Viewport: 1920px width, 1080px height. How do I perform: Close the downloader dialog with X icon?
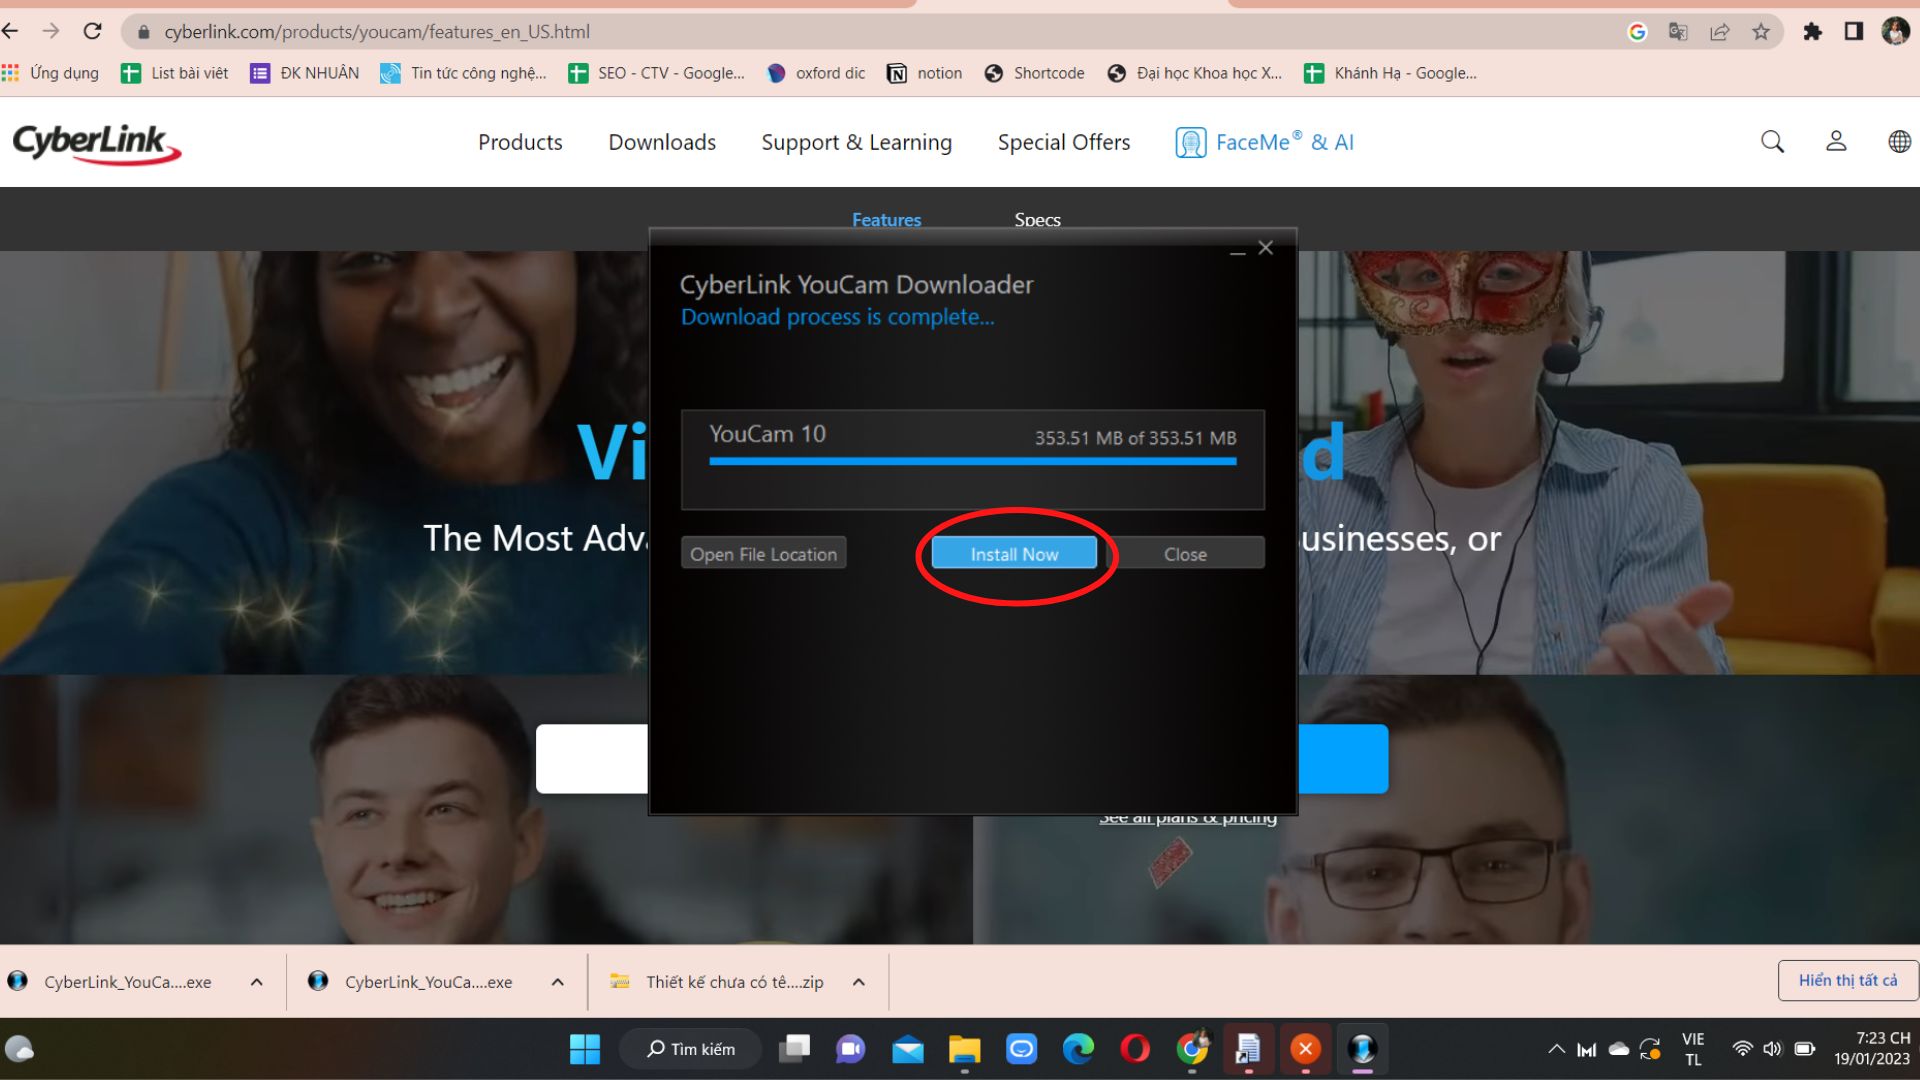point(1266,248)
